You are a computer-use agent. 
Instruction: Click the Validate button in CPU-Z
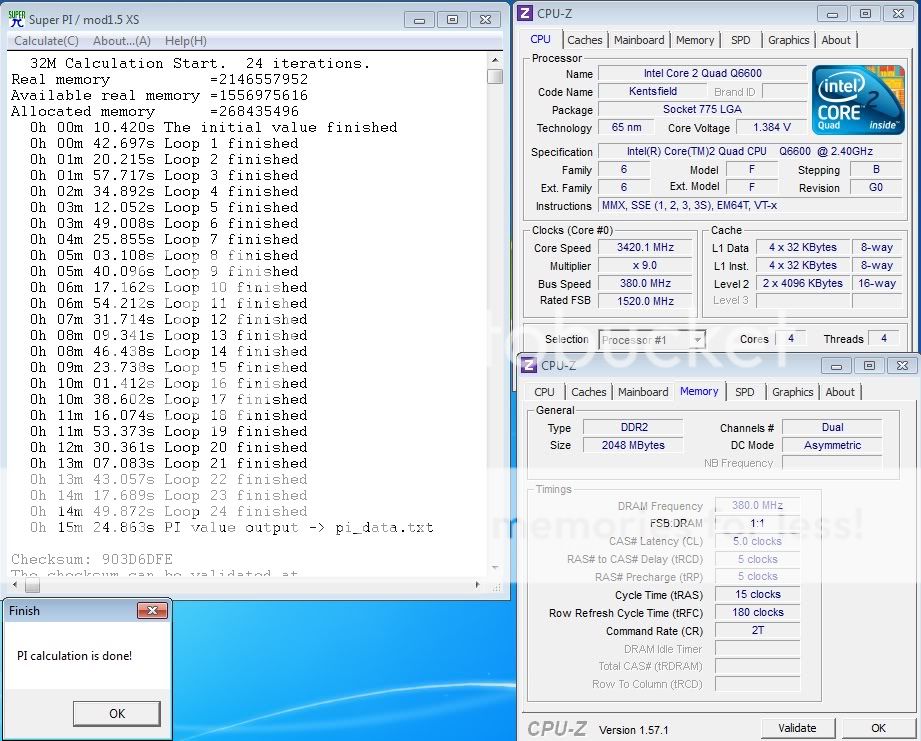pos(798,727)
